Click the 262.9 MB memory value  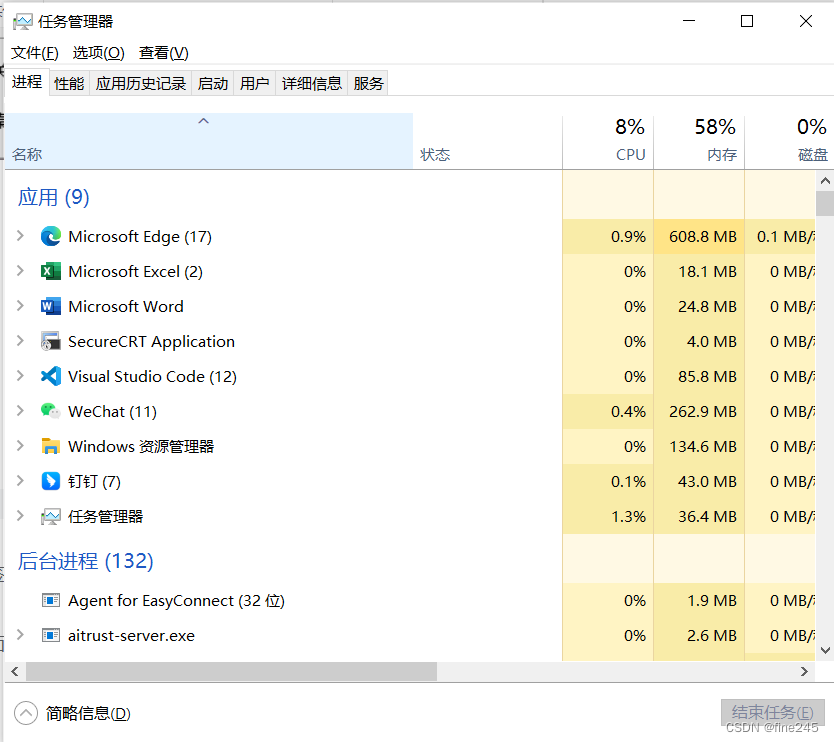[x=703, y=411]
